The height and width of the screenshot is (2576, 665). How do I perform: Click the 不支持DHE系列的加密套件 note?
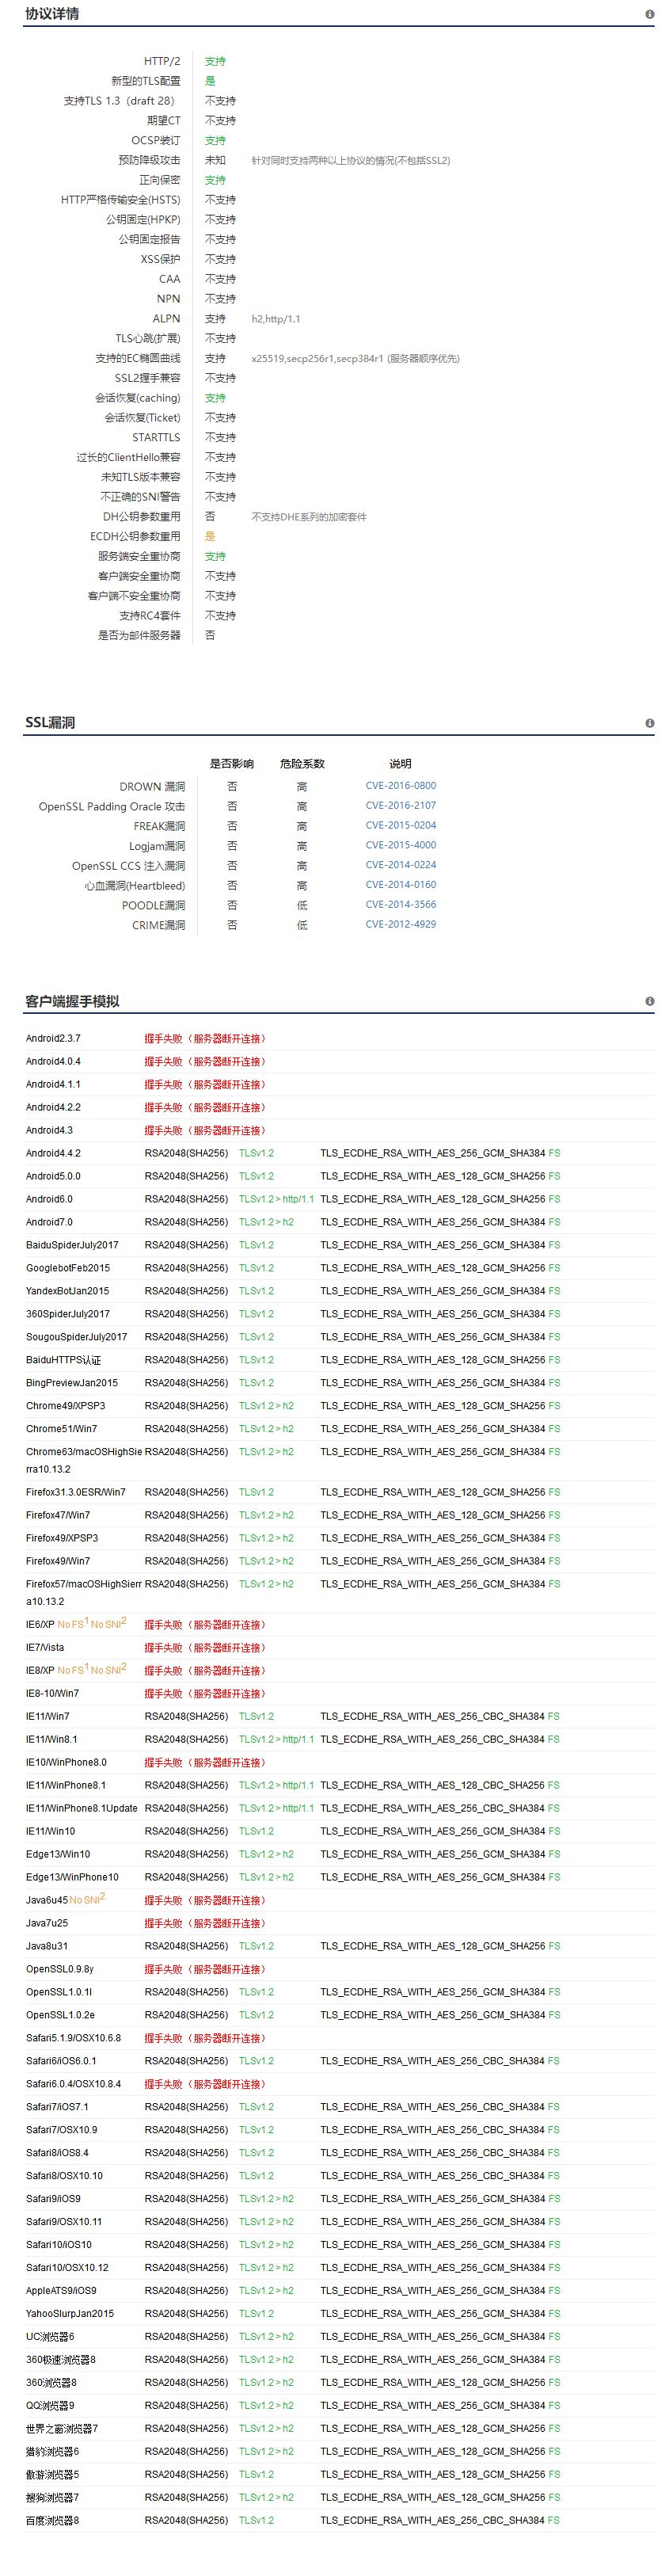[309, 517]
